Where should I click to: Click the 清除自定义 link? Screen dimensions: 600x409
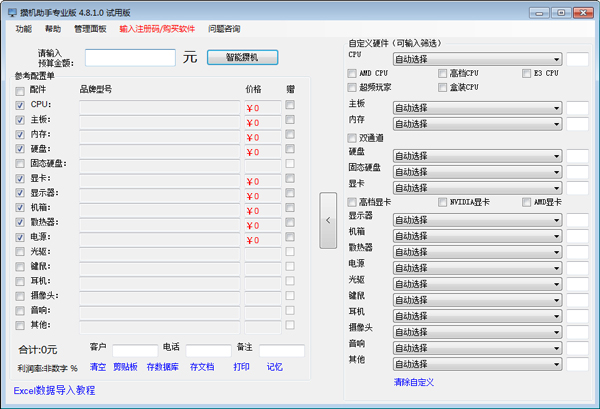[414, 382]
